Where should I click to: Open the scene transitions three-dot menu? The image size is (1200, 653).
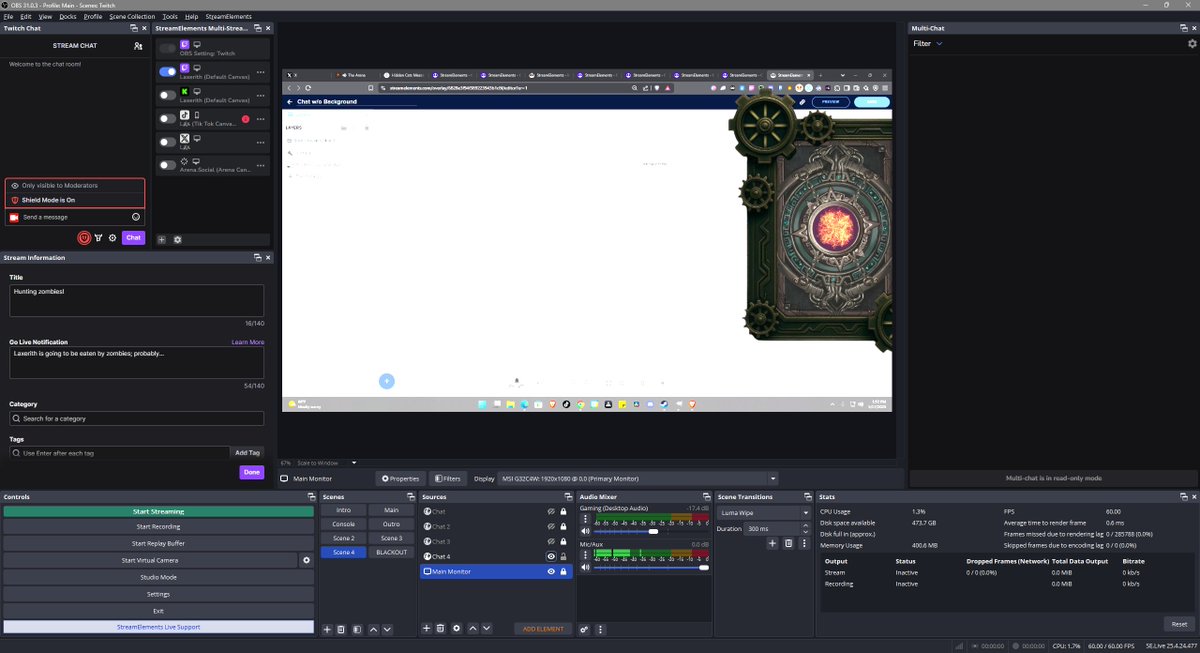[x=803, y=543]
